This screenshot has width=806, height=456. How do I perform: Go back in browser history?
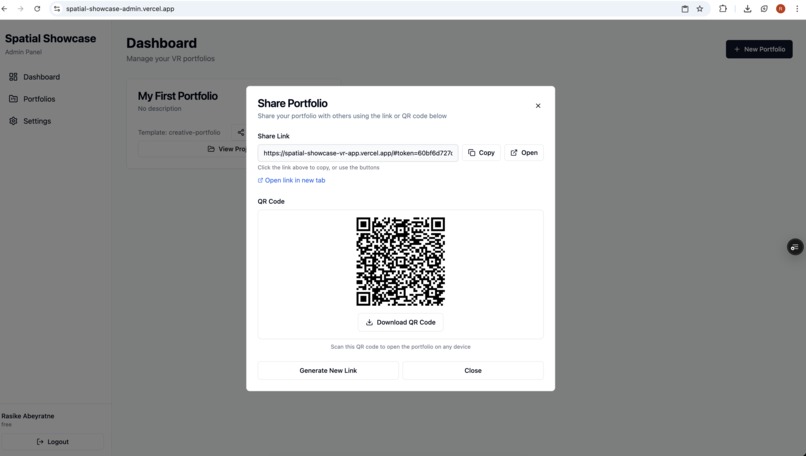click(5, 9)
